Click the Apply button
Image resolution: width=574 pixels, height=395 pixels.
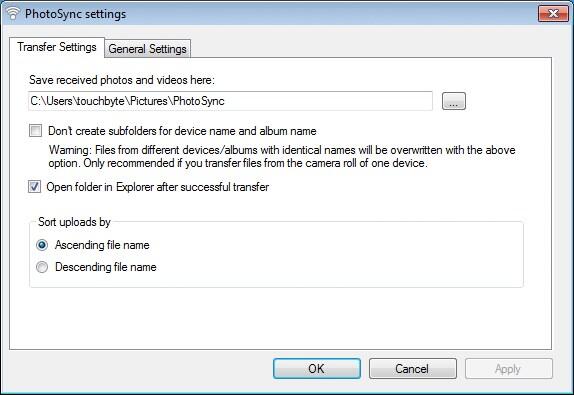pos(508,368)
